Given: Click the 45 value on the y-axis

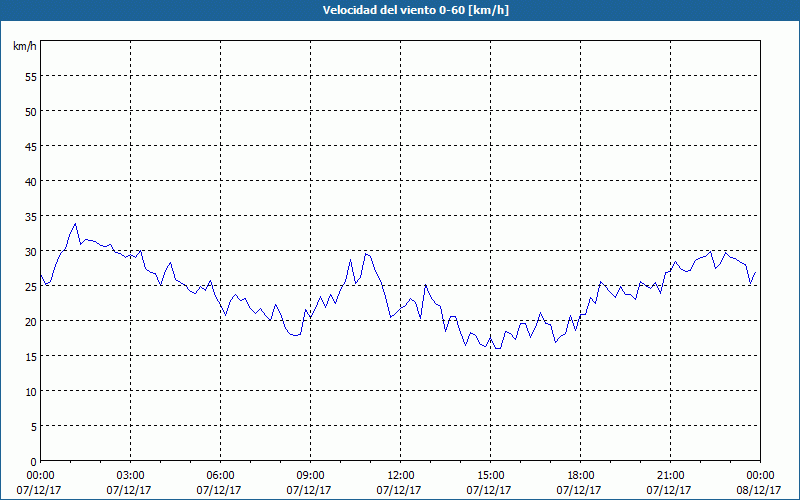Looking at the screenshot, I should pyautogui.click(x=31, y=146).
